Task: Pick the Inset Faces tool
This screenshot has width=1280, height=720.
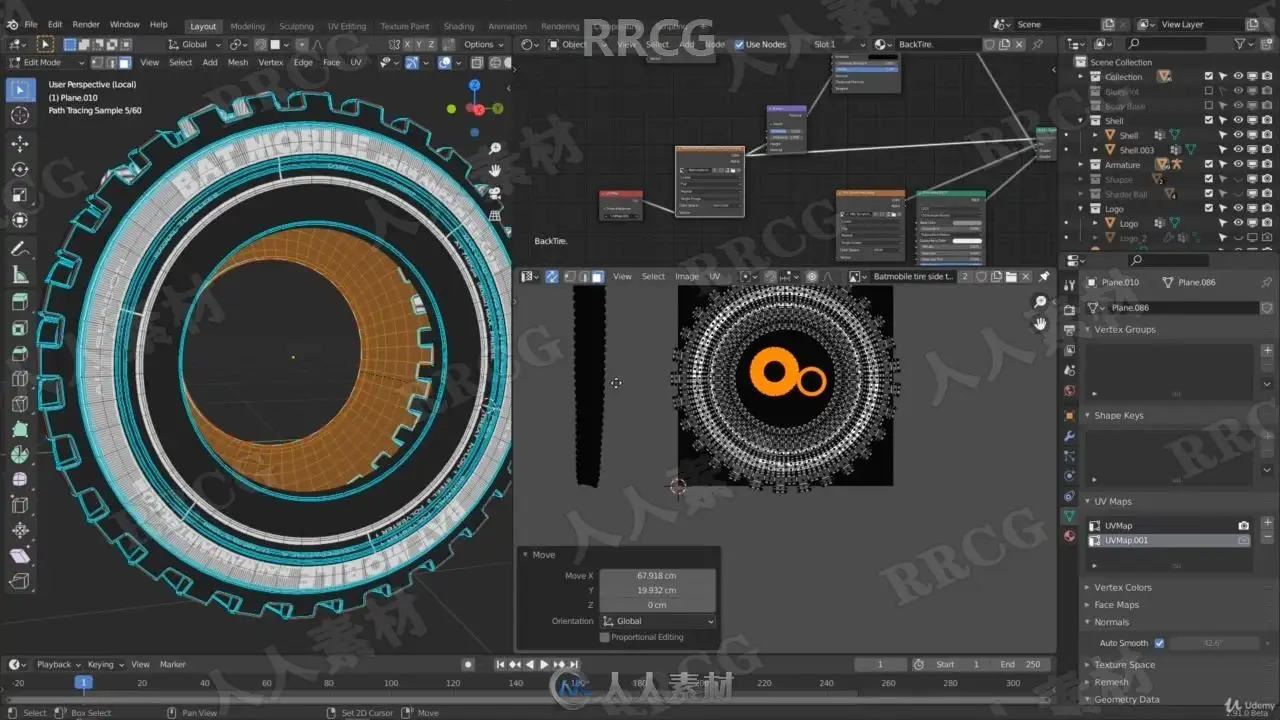Action: click(x=19, y=329)
